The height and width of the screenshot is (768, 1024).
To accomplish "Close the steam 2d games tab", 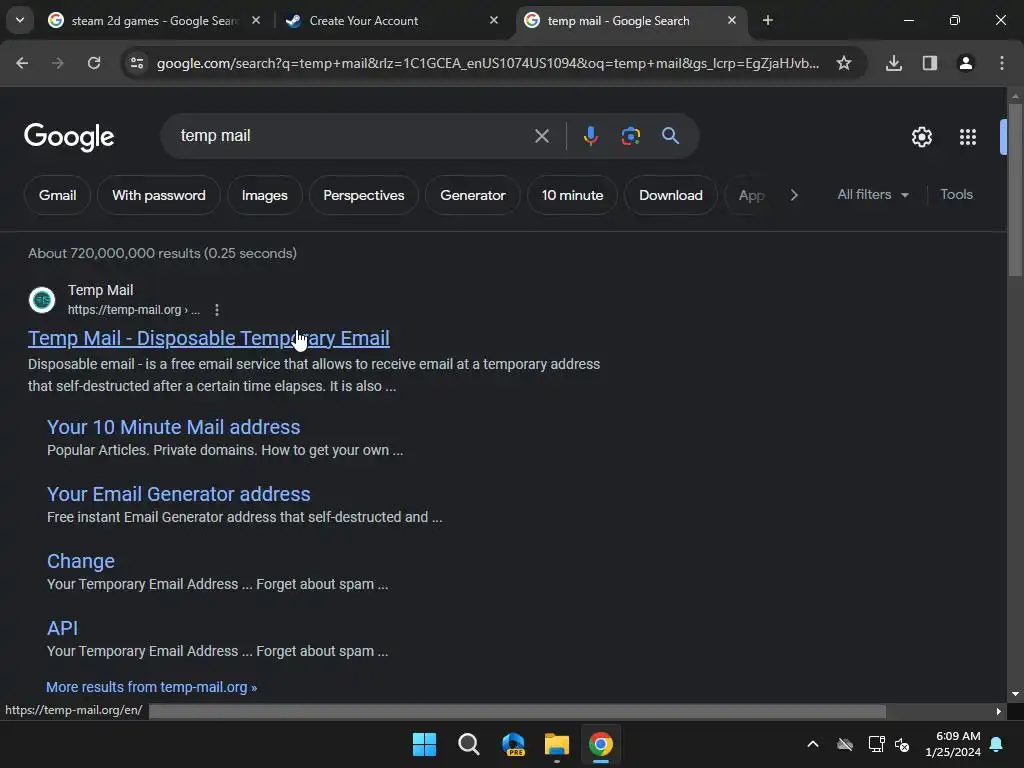I will (256, 20).
